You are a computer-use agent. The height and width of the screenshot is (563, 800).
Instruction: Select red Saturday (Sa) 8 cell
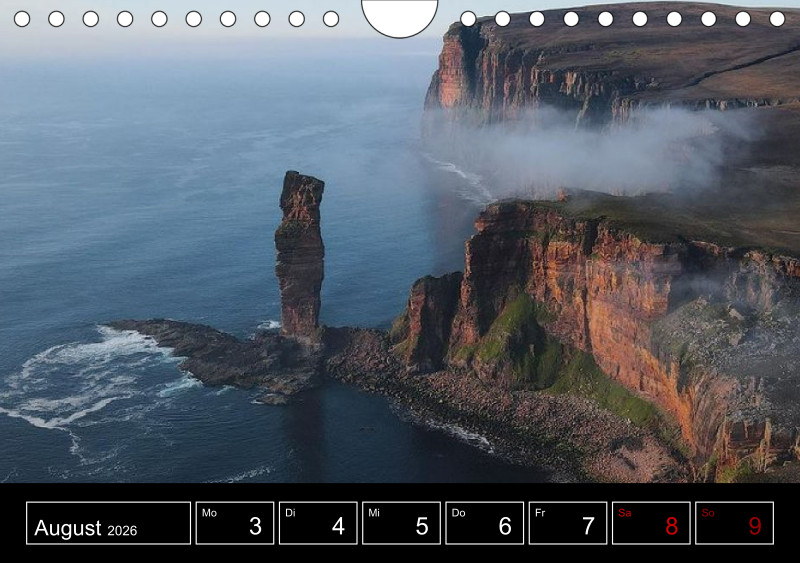pyautogui.click(x=650, y=523)
